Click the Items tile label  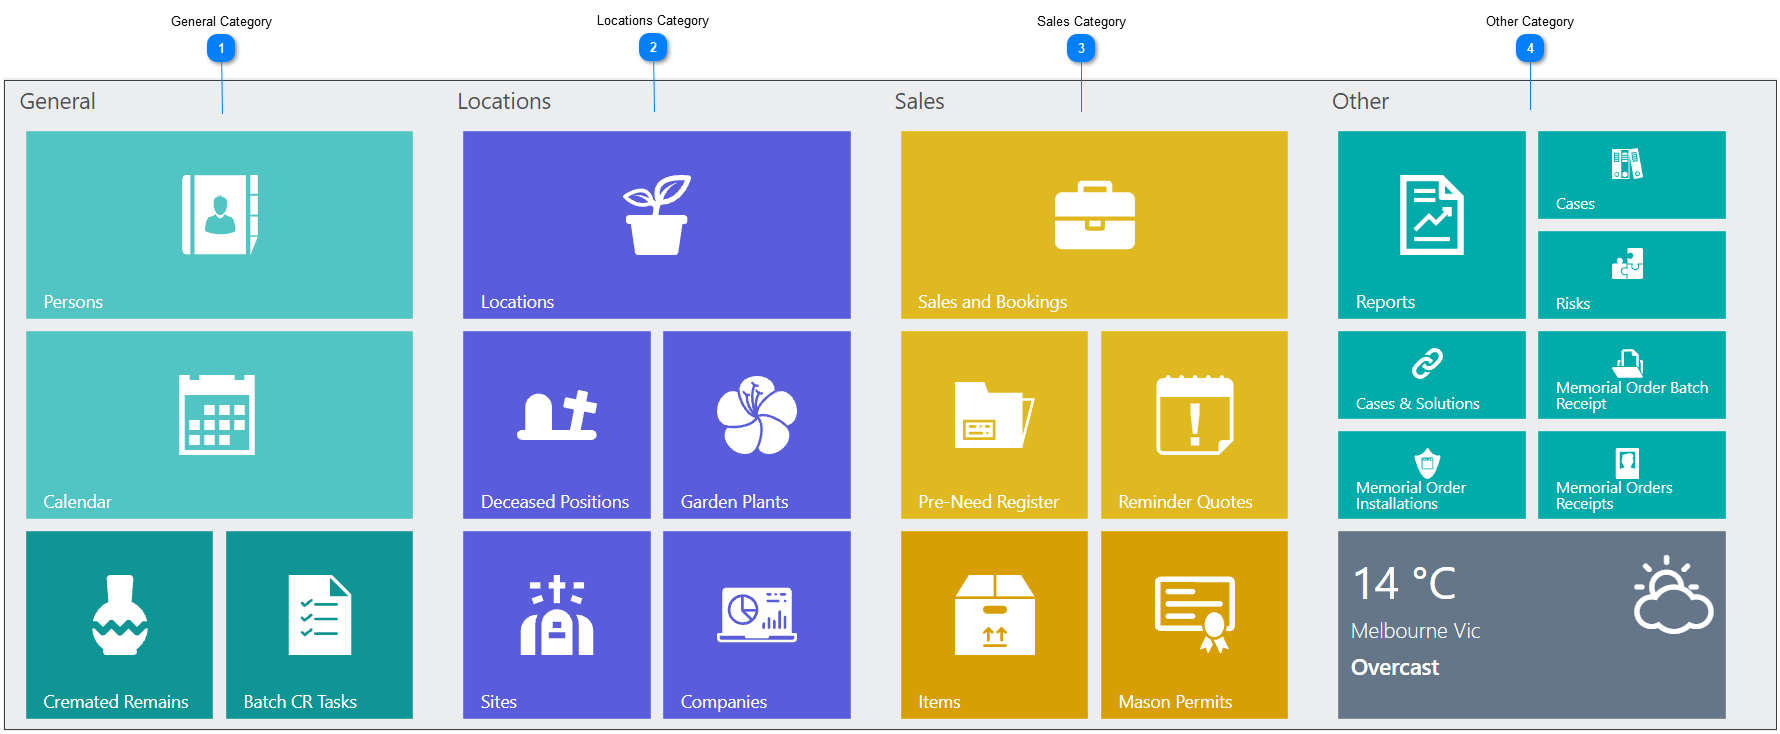939,702
